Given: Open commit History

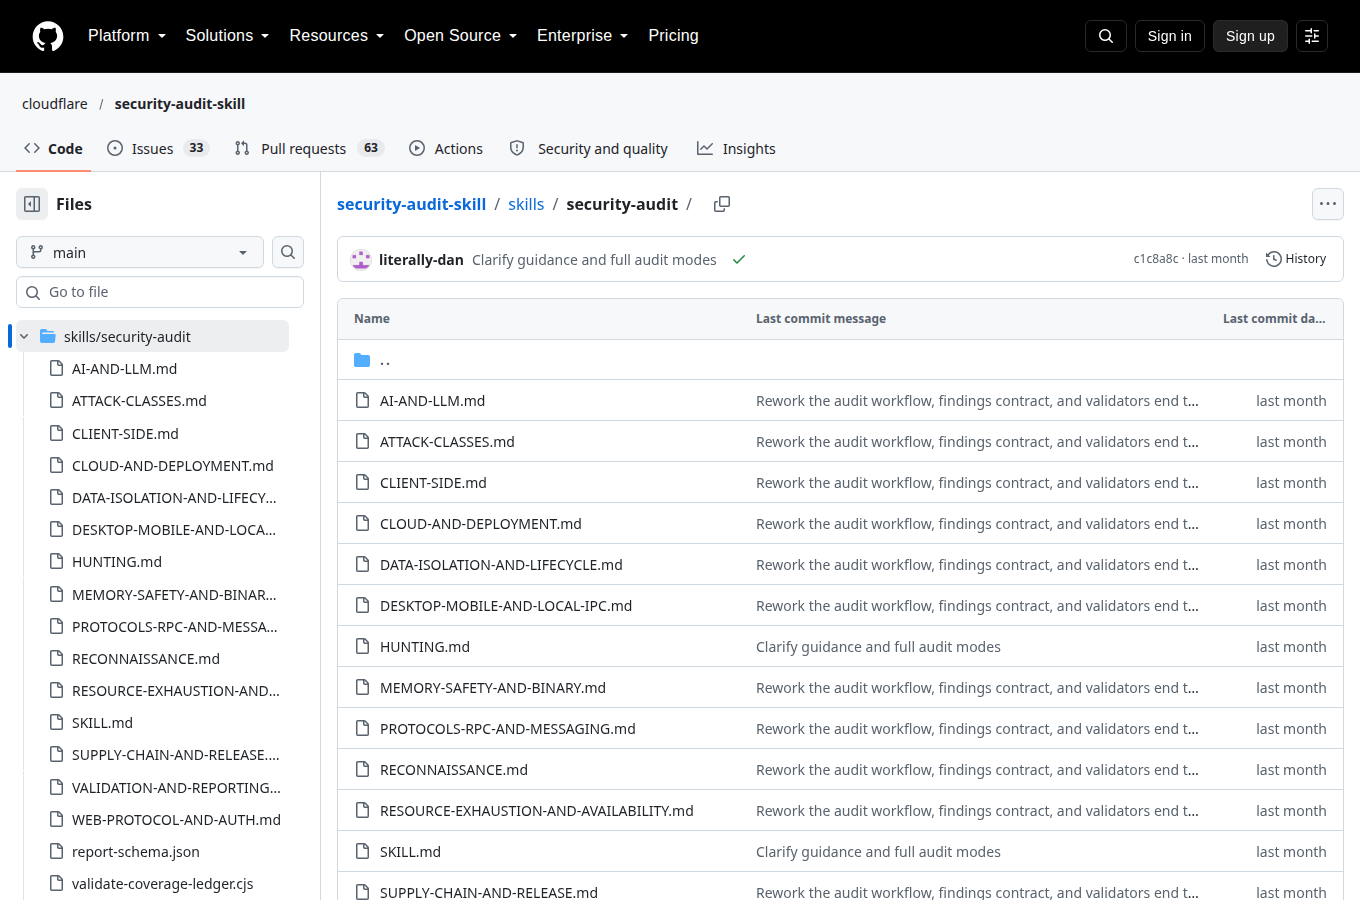Looking at the screenshot, I should [1296, 259].
